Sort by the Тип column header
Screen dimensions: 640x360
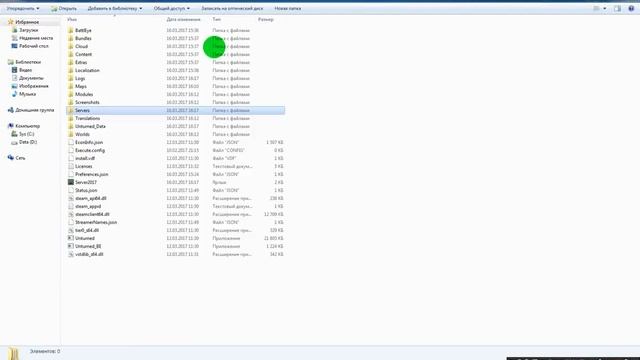coord(216,19)
